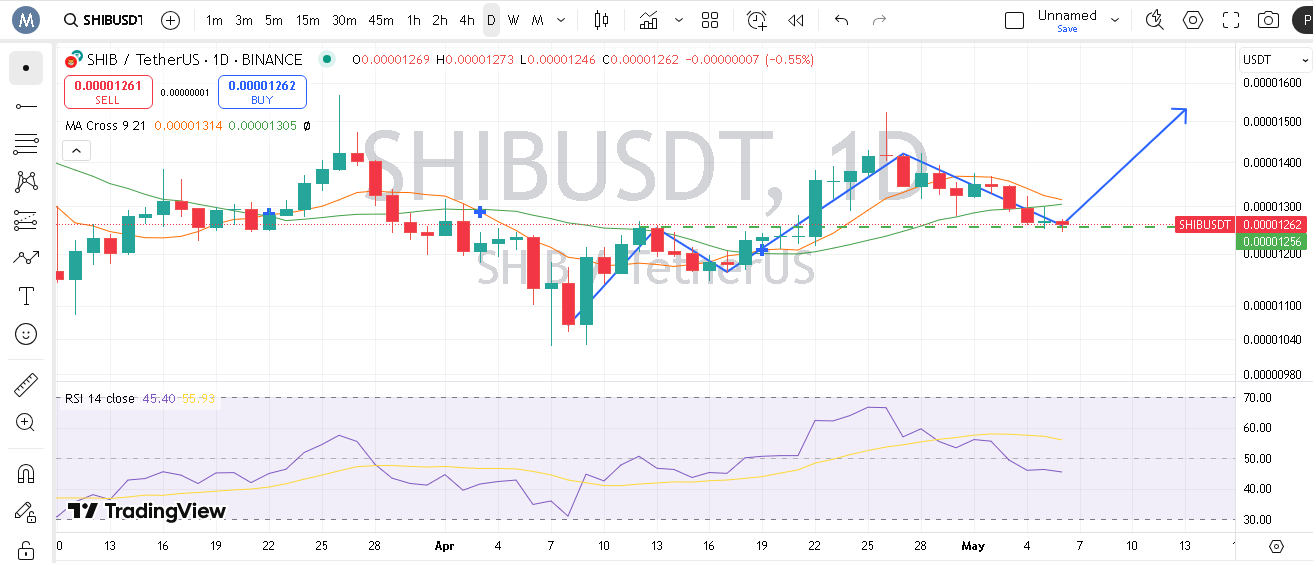Open time axis settings gear icon

(x=1276, y=546)
